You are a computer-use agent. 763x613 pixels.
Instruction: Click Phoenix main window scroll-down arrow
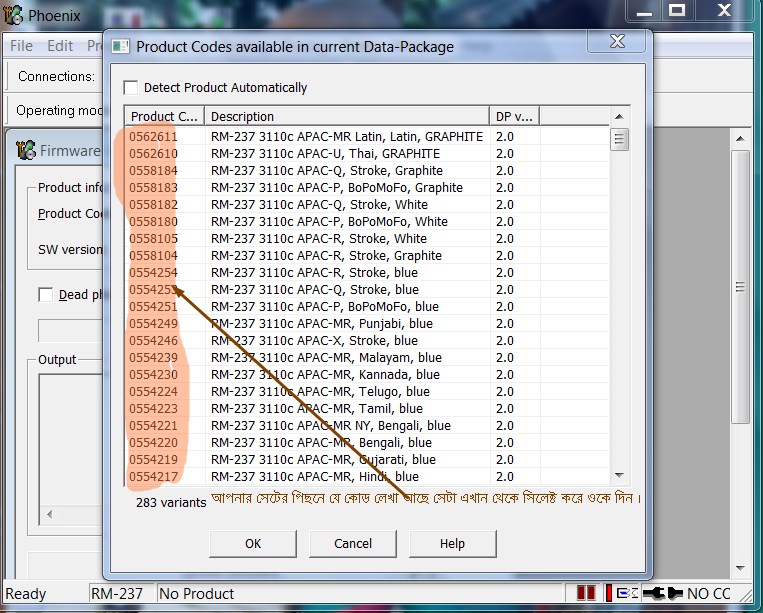[x=740, y=568]
